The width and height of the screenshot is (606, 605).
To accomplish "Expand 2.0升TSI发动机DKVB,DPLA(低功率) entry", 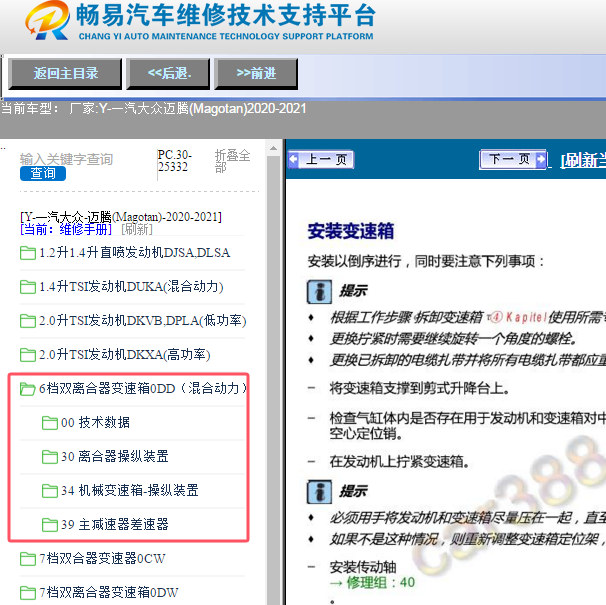I will tap(143, 320).
